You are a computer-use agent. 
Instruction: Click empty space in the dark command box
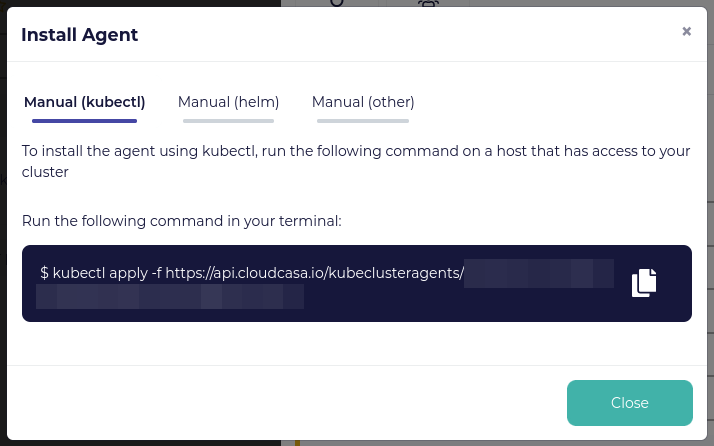[x=455, y=301]
